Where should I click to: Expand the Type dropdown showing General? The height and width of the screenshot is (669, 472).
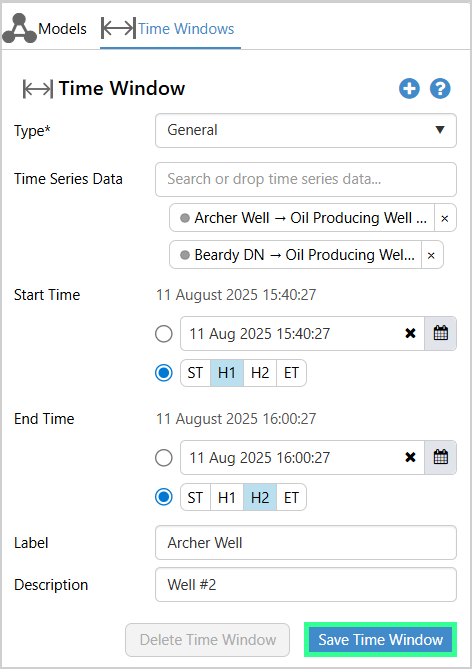click(306, 130)
